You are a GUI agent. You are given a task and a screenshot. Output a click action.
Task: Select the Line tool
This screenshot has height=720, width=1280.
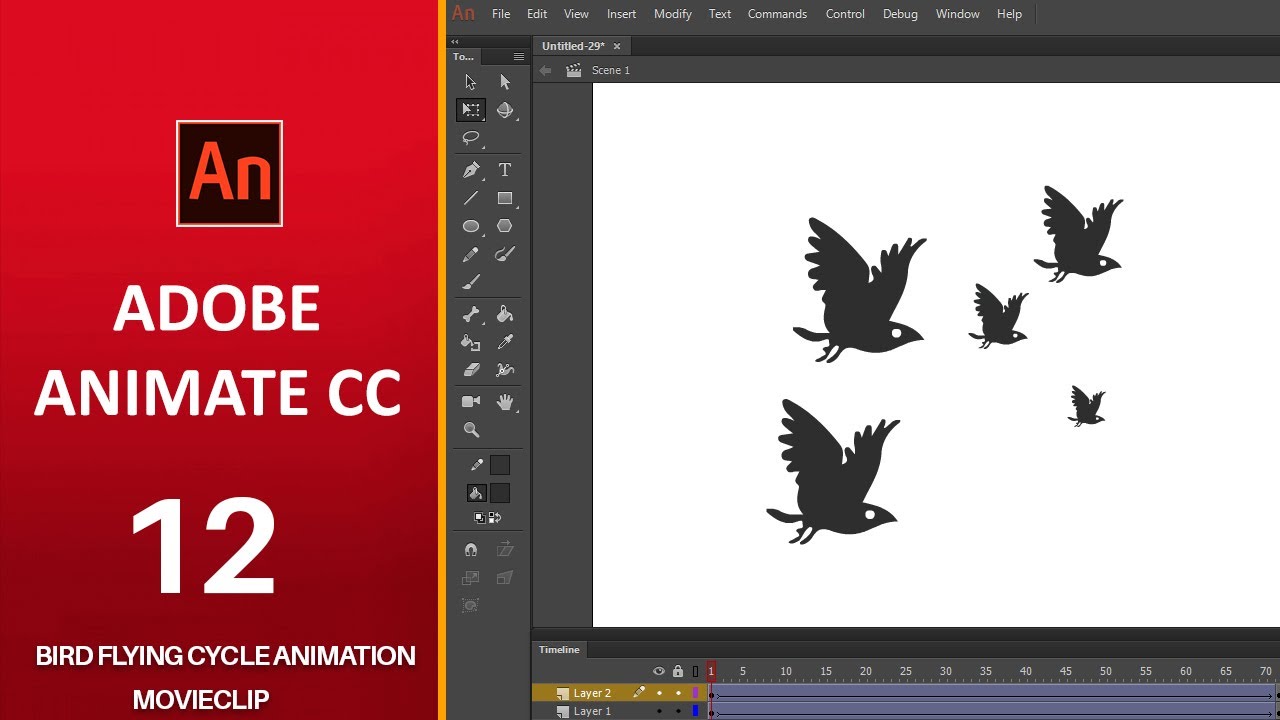click(471, 198)
